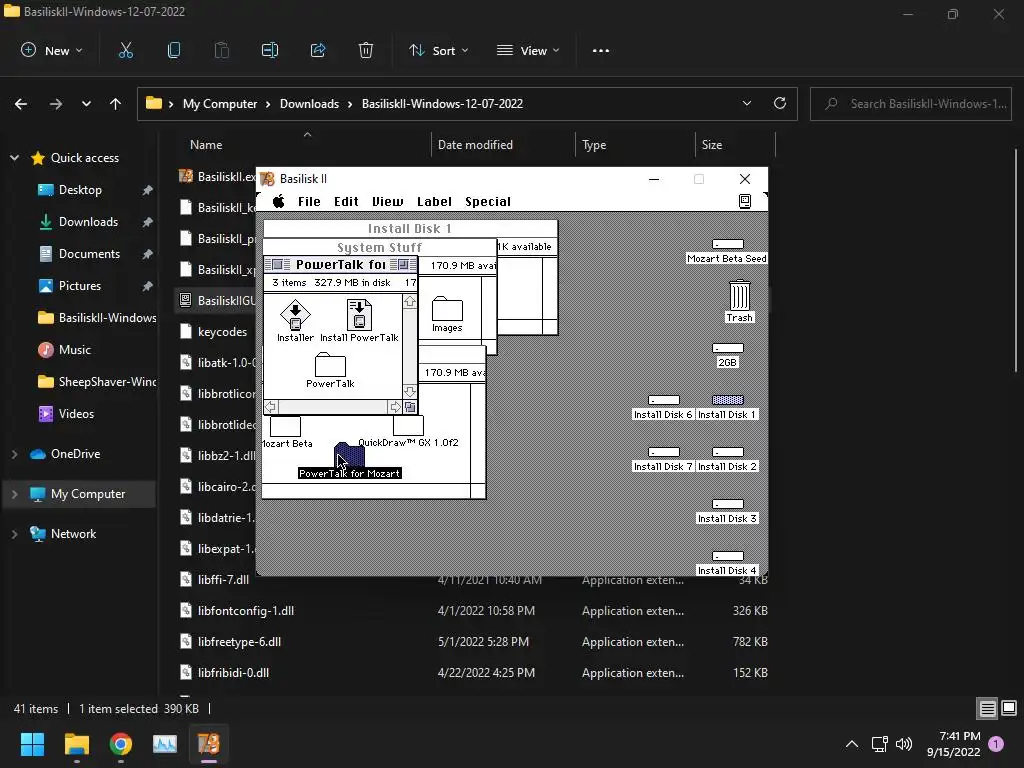Open Chrome from the taskbar
This screenshot has height=768, width=1024.
[x=121, y=744]
